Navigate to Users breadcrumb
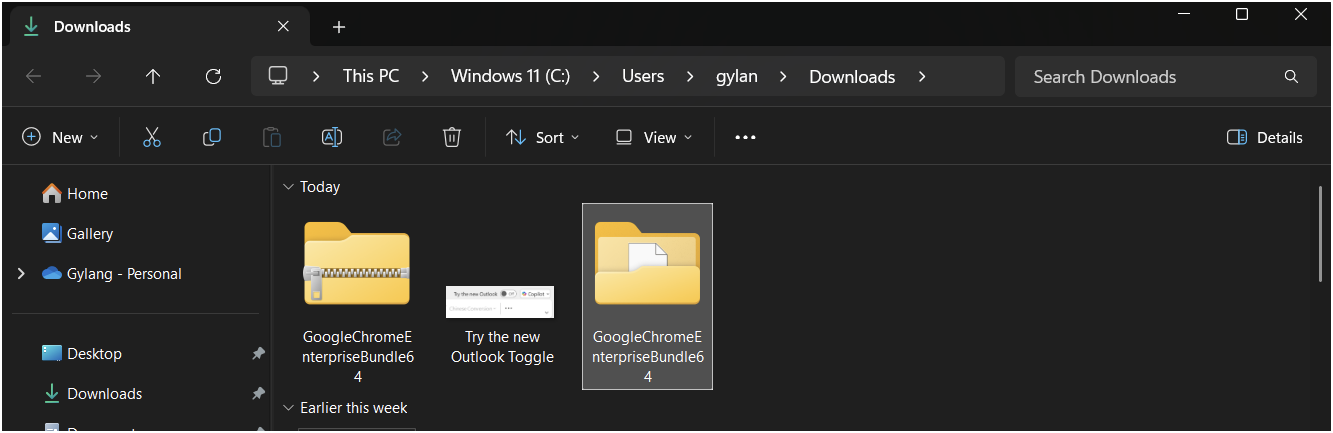This screenshot has width=1333, height=433. click(x=643, y=76)
